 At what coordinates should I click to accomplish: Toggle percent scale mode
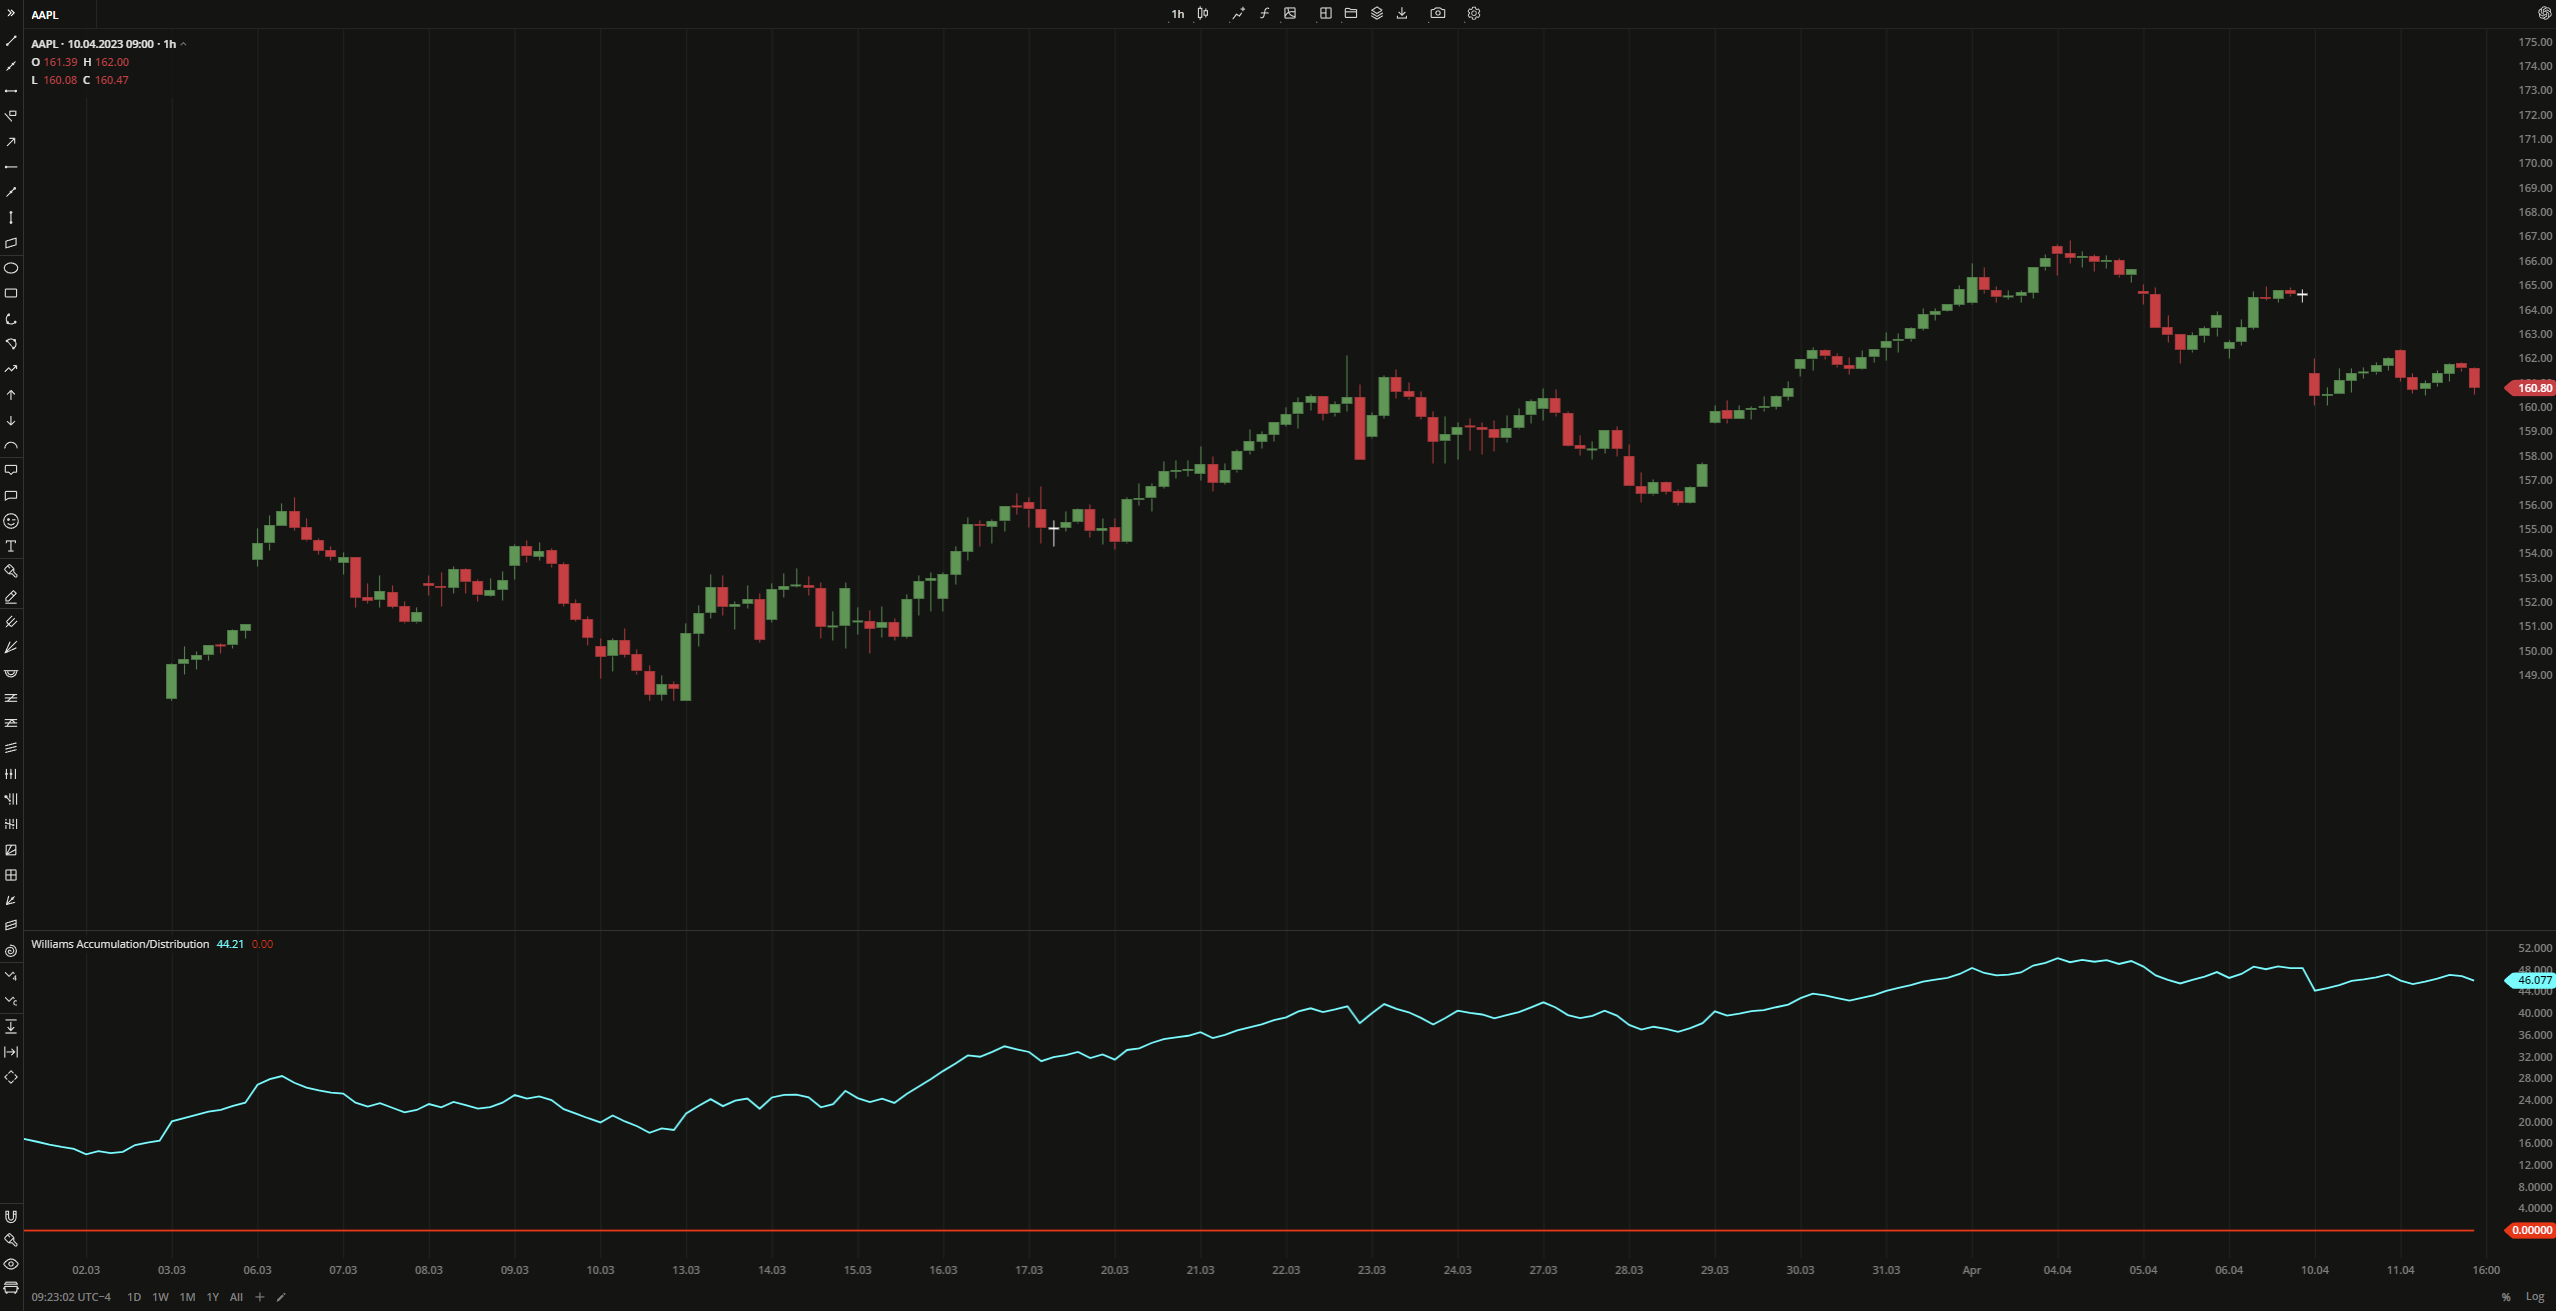click(2506, 1297)
